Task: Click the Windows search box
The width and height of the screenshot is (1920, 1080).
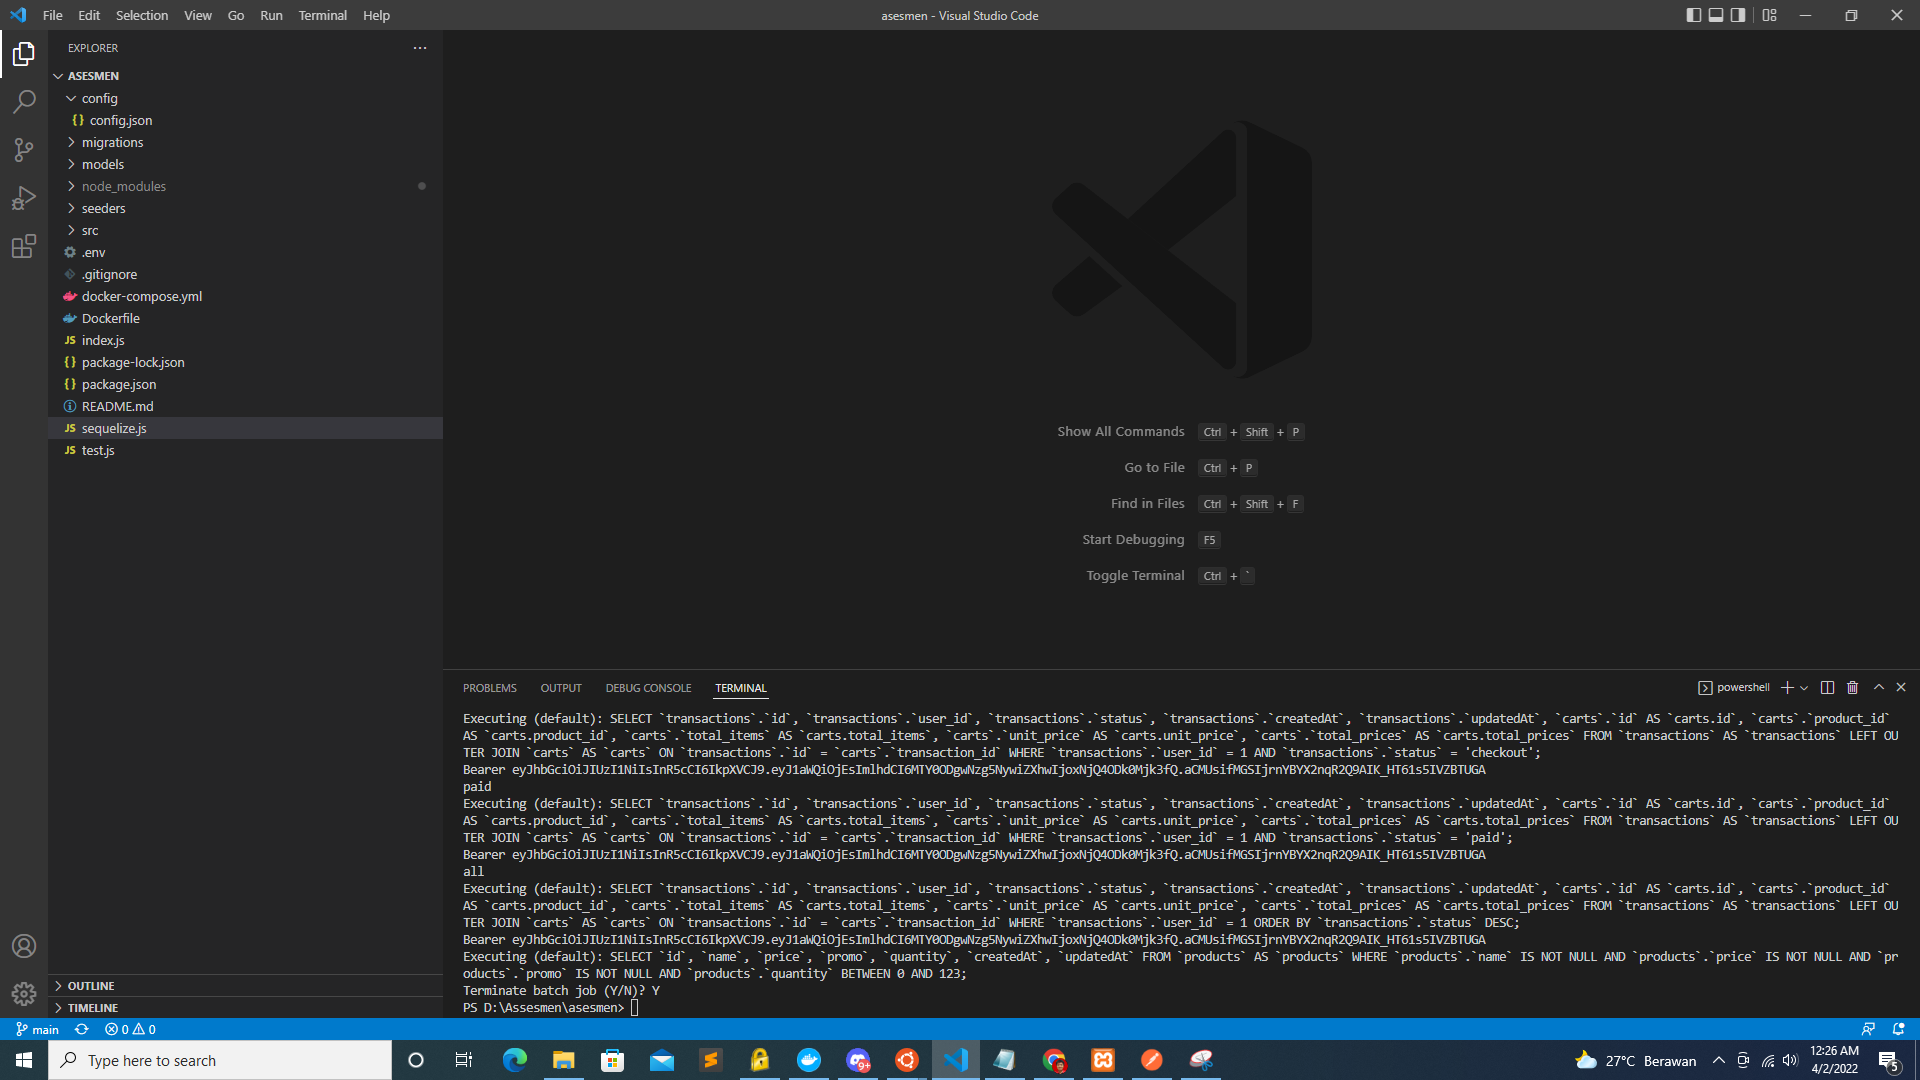Action: coord(220,1060)
